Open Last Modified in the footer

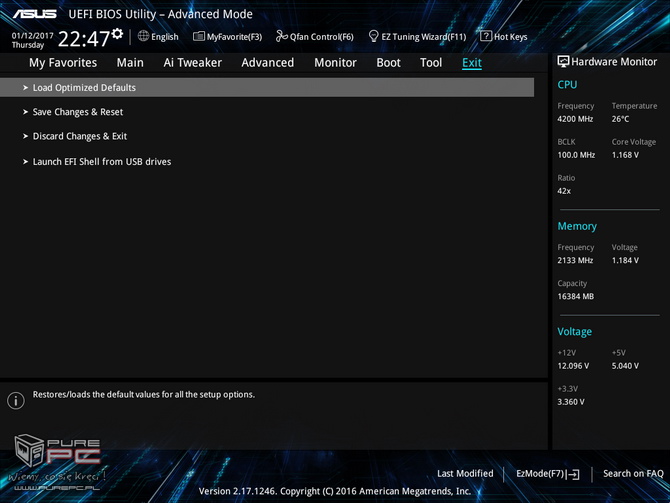pos(465,474)
